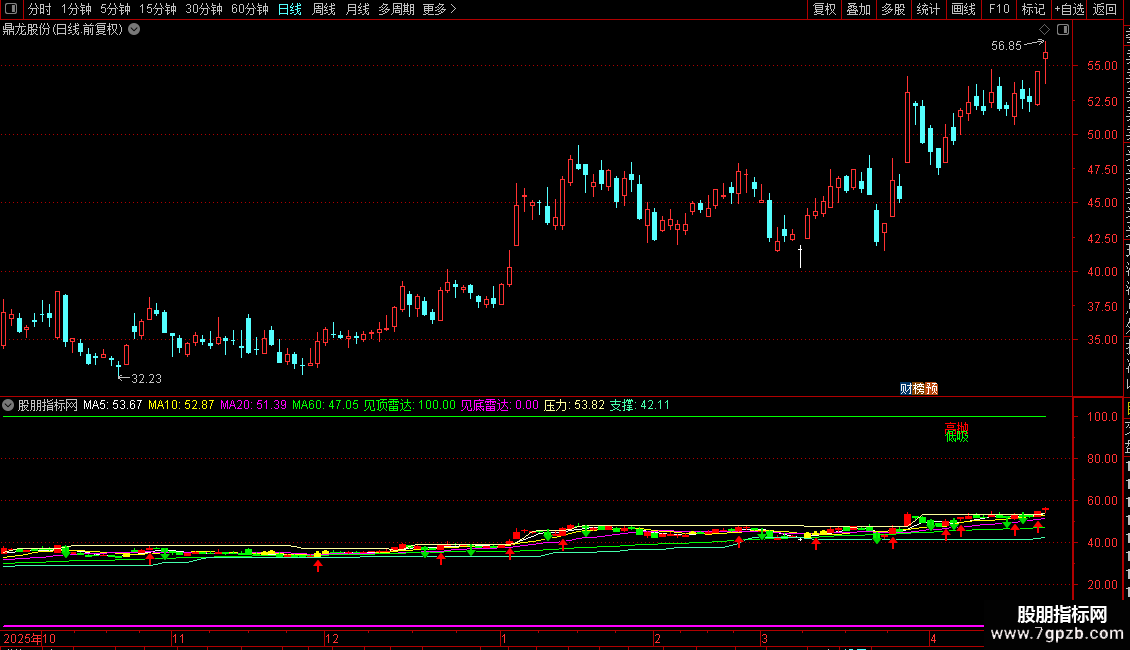Open the 分时 intraday view
This screenshot has width=1130, height=650.
(40, 9)
